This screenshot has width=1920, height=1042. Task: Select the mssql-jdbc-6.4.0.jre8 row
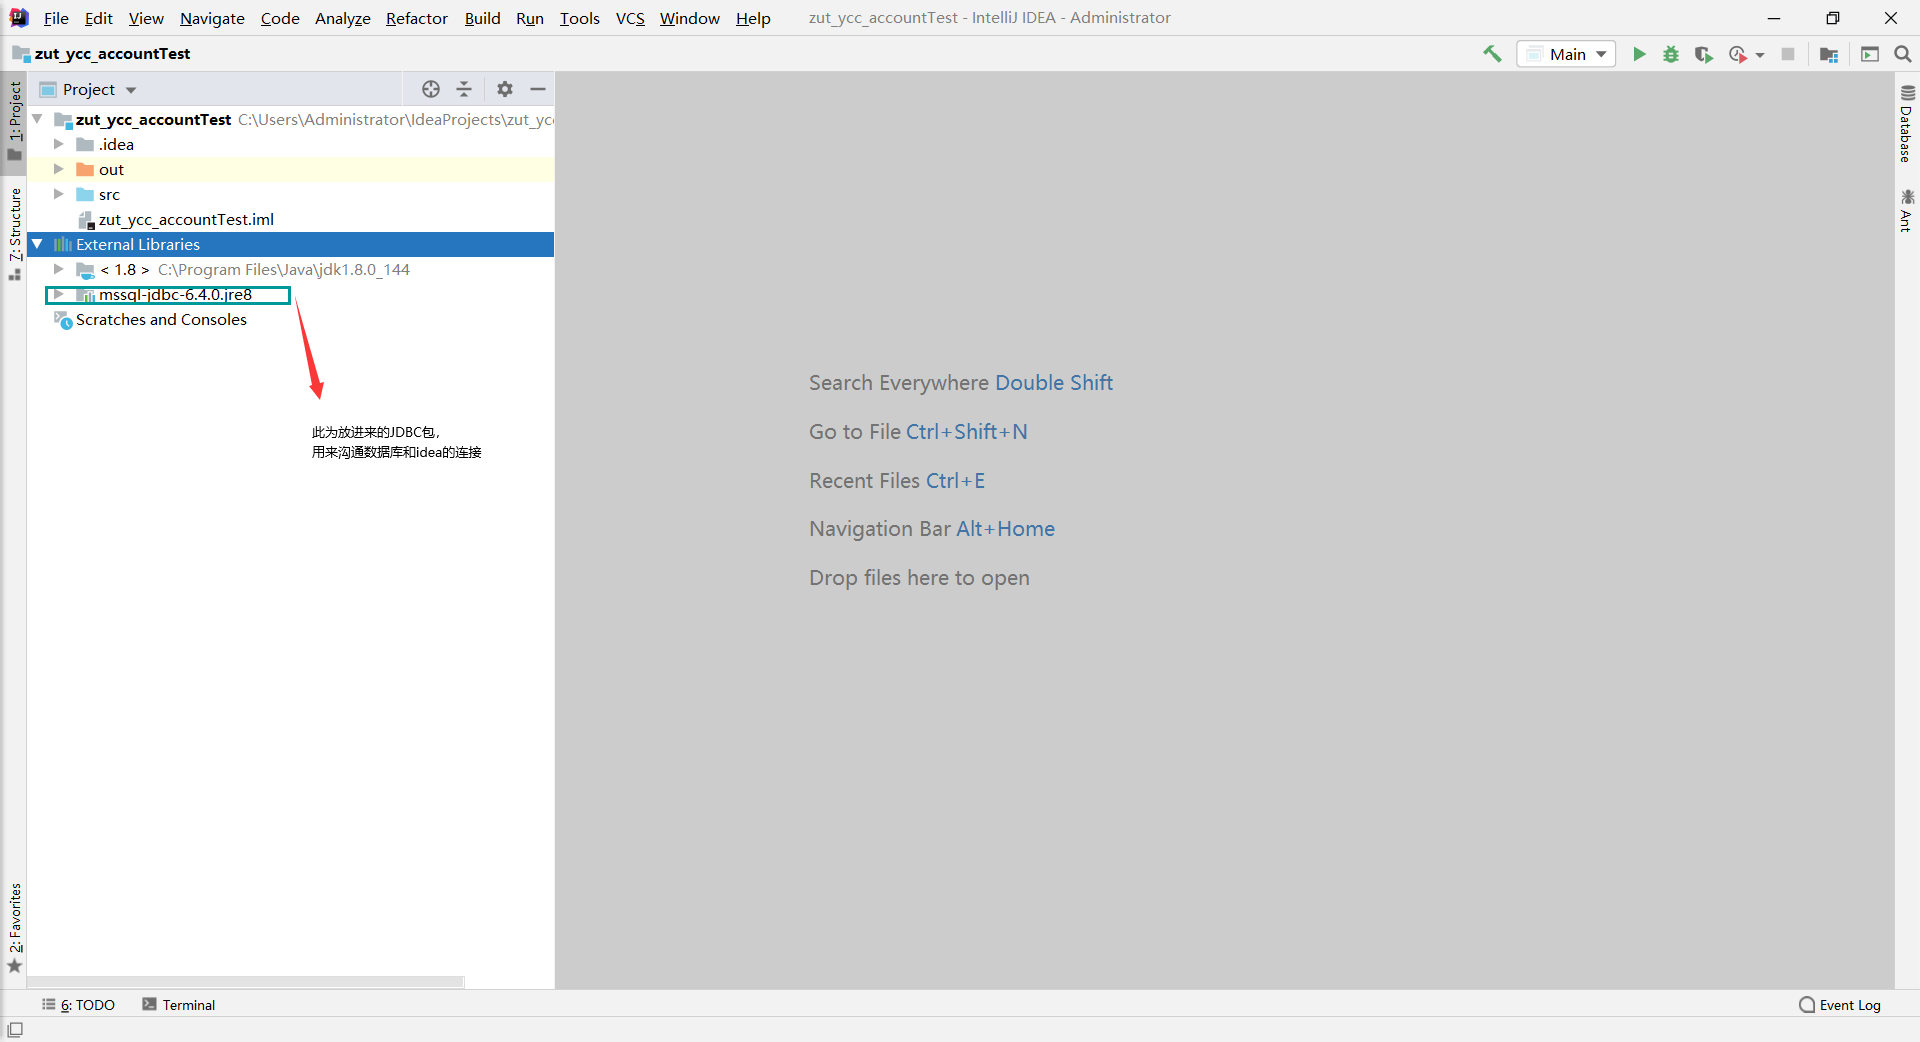click(x=290, y=294)
